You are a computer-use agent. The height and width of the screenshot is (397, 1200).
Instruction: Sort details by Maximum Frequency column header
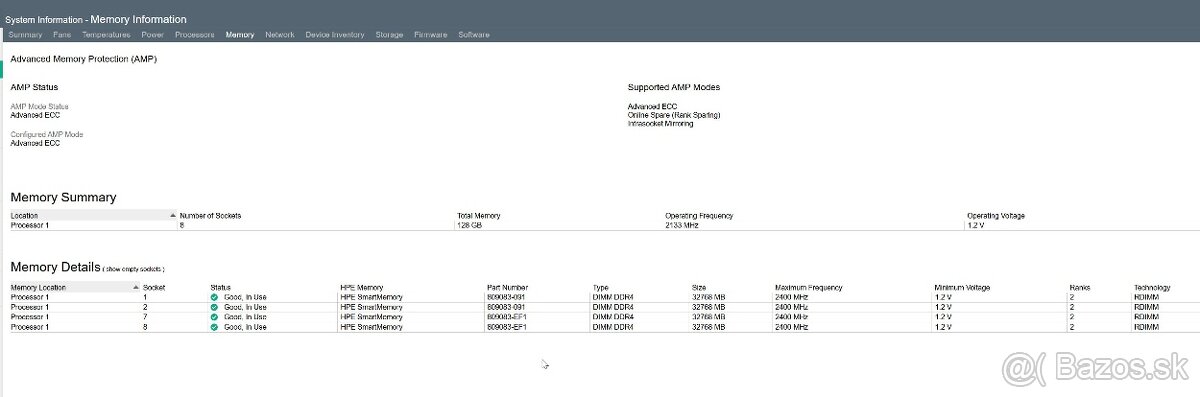808,287
